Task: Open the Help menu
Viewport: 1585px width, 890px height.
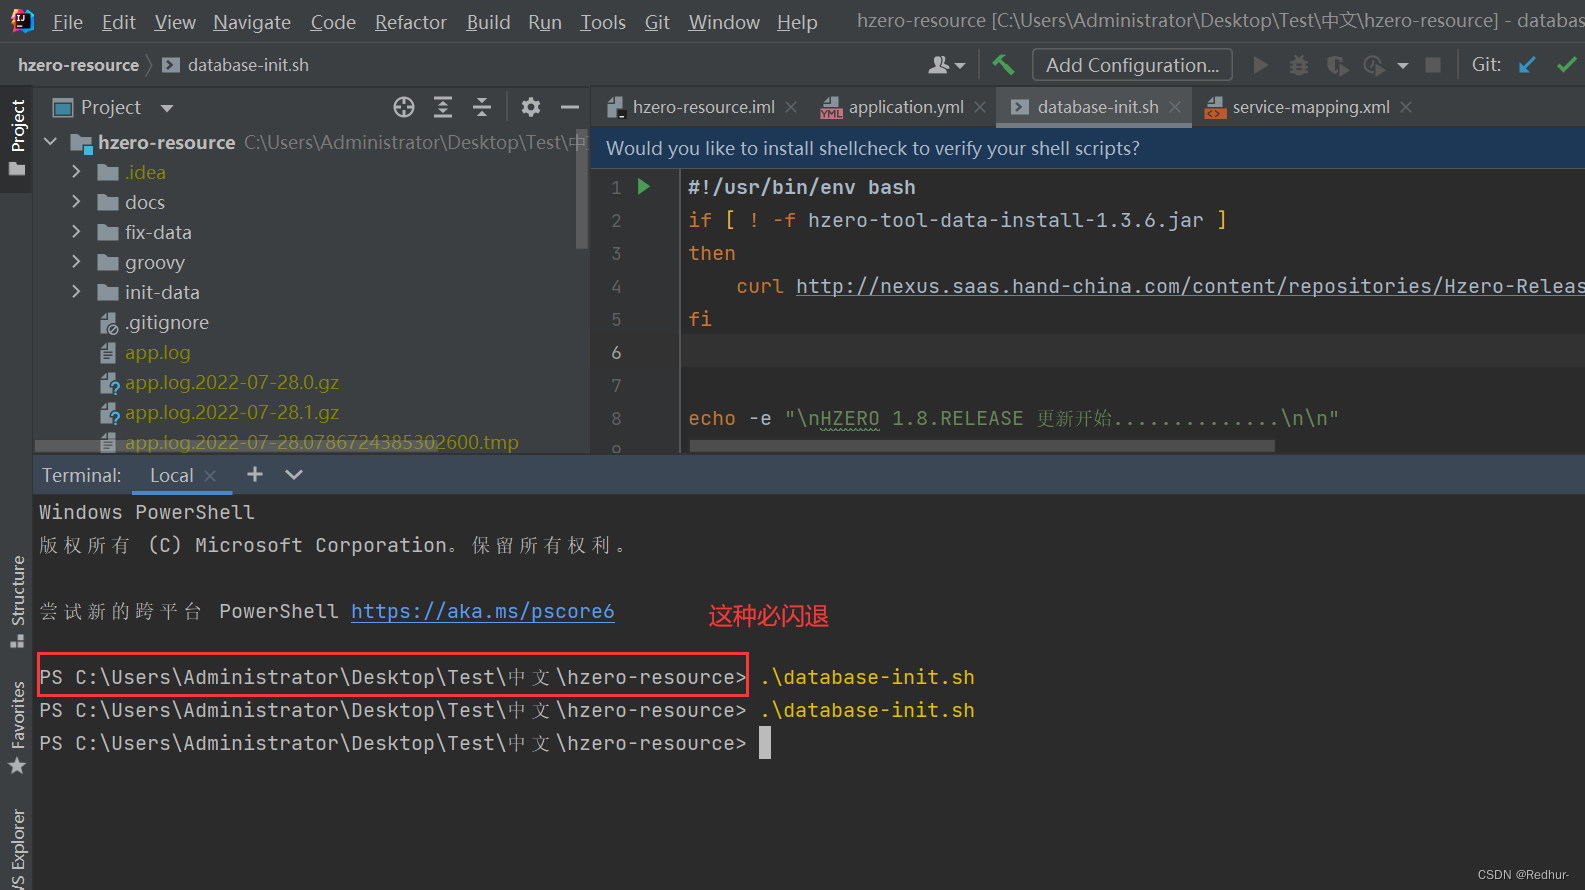Action: 797,22
